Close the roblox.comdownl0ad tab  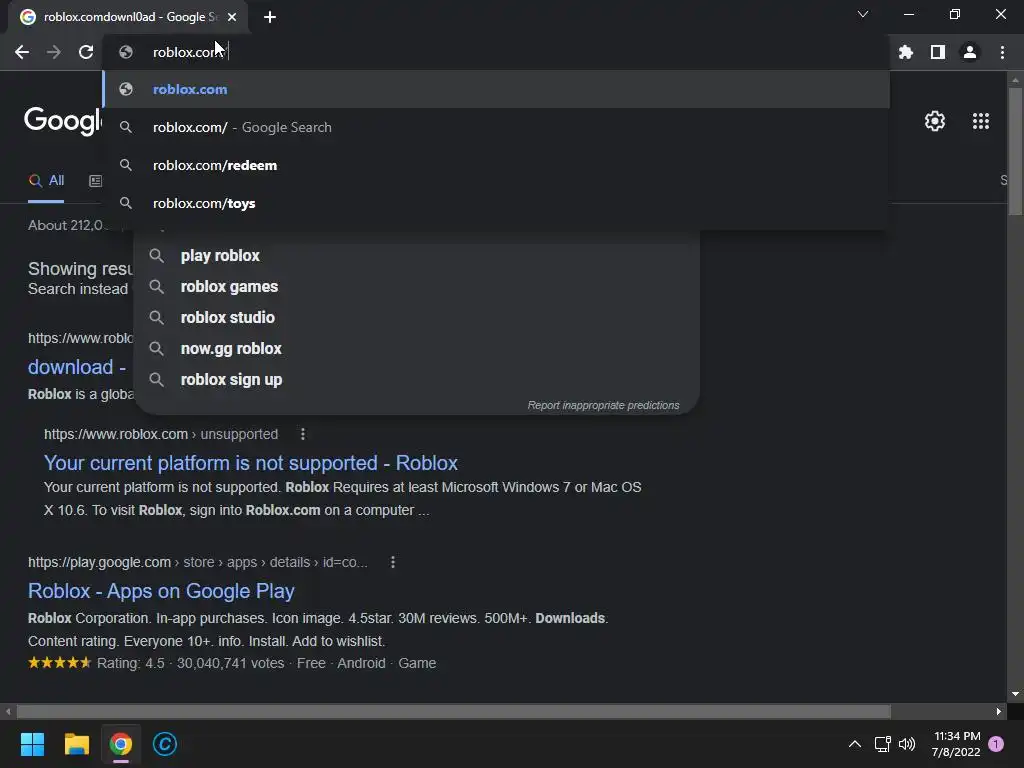pos(232,17)
